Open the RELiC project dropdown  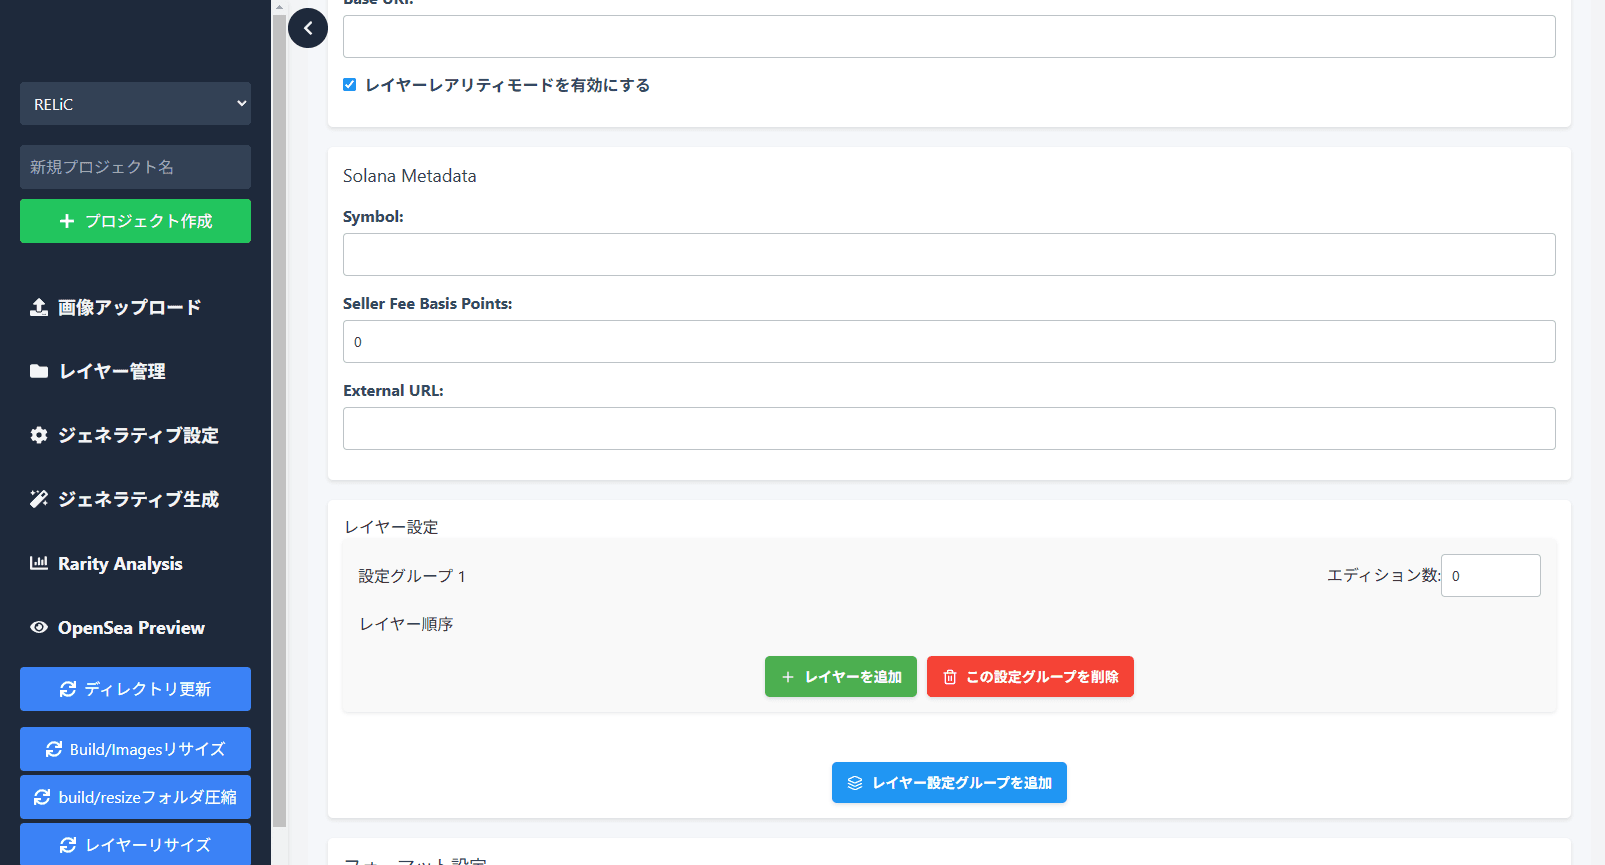pos(135,104)
